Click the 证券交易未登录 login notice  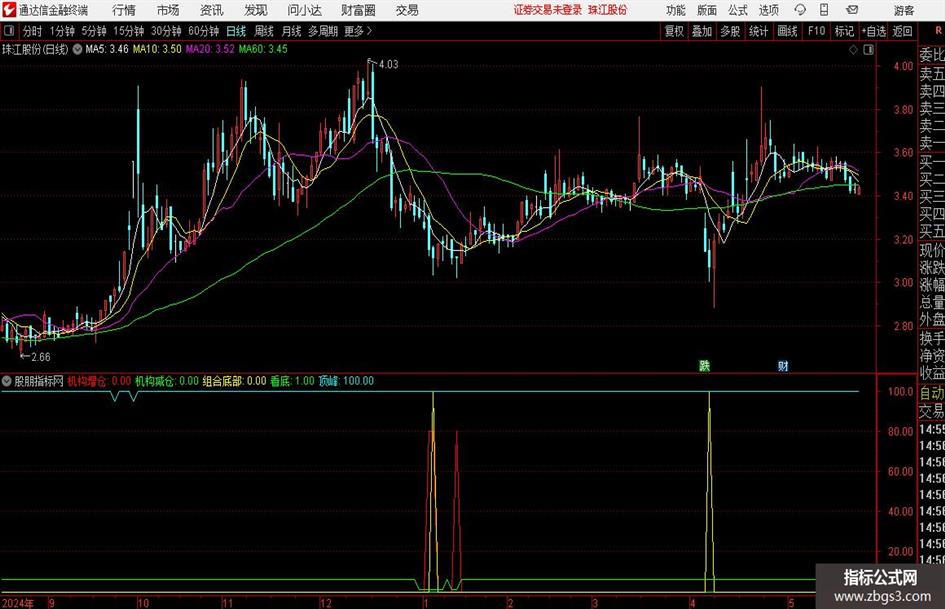tap(548, 10)
